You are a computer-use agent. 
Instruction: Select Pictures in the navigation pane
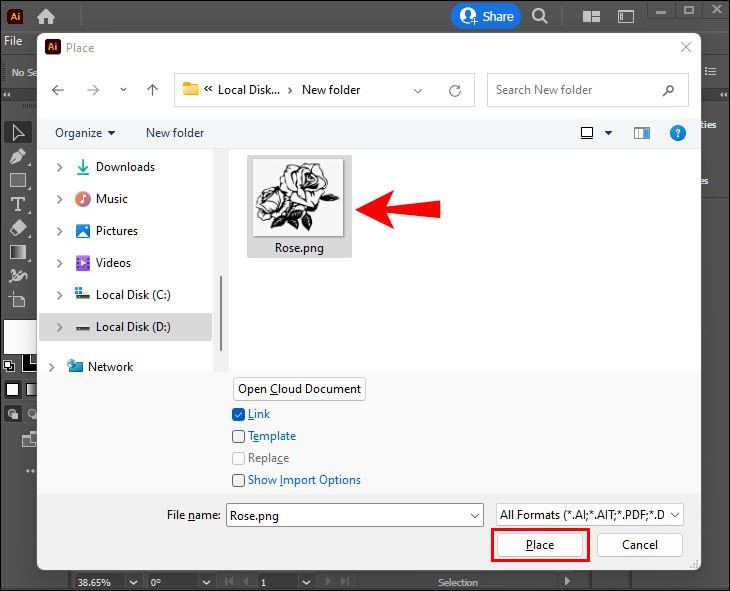point(117,231)
